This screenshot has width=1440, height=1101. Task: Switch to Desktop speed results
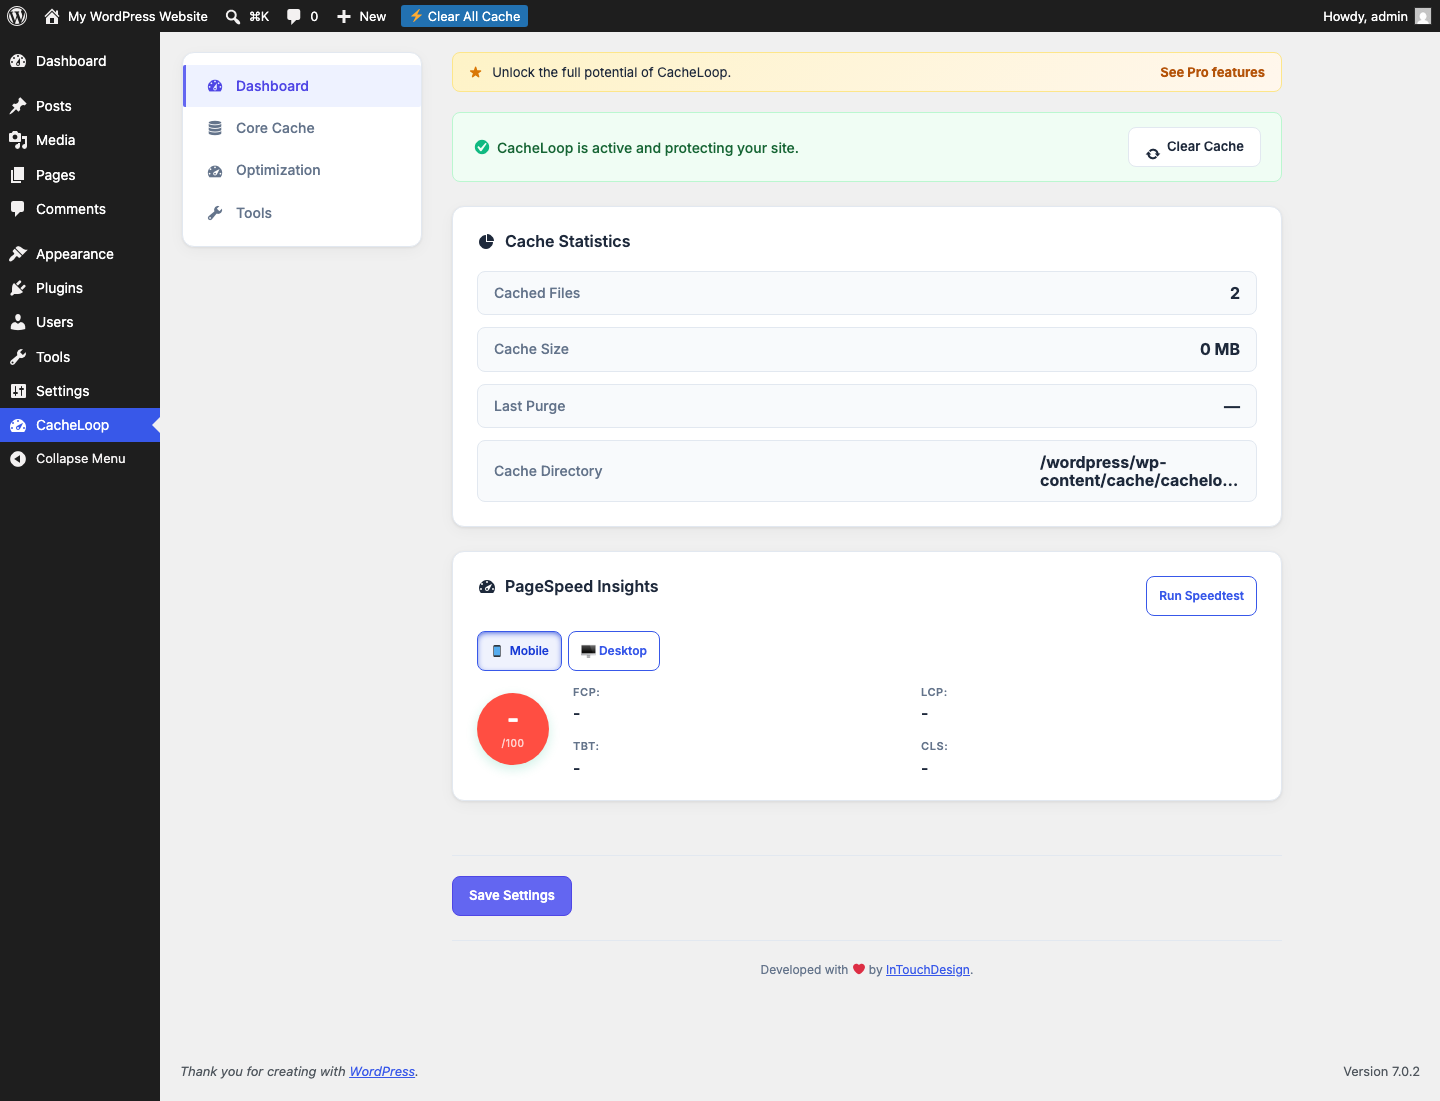[614, 651]
